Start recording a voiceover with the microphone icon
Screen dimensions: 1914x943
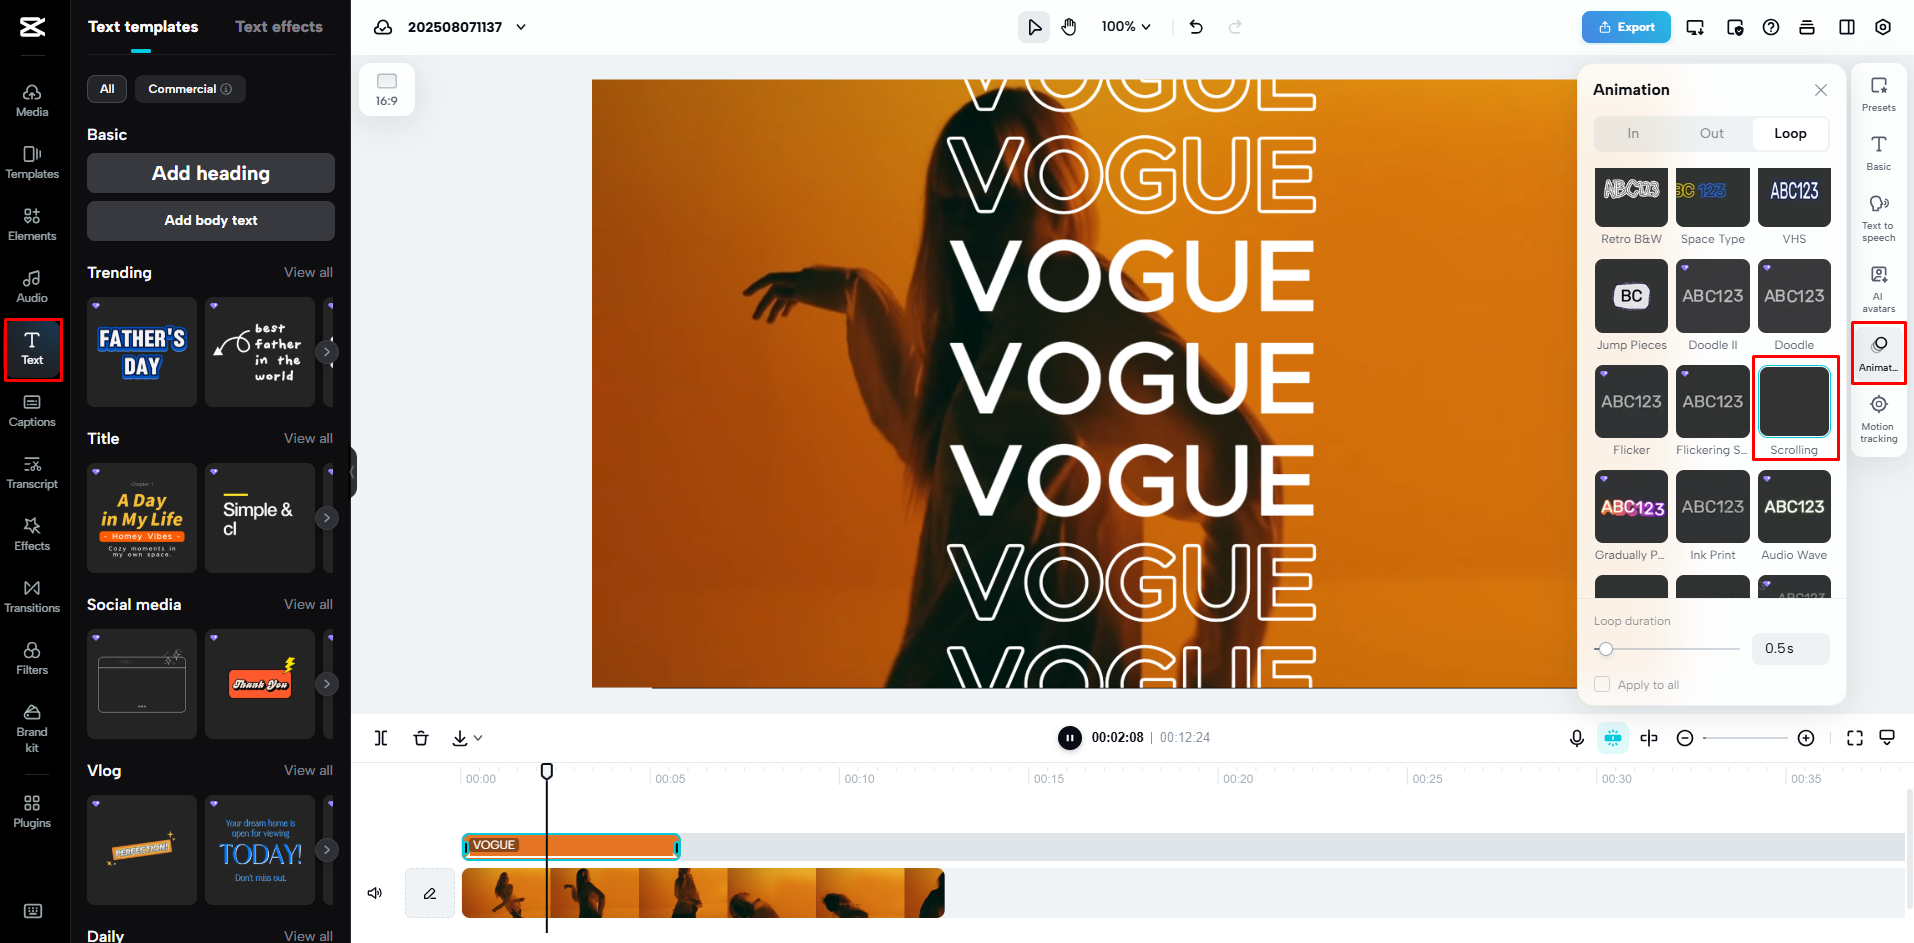click(1576, 737)
